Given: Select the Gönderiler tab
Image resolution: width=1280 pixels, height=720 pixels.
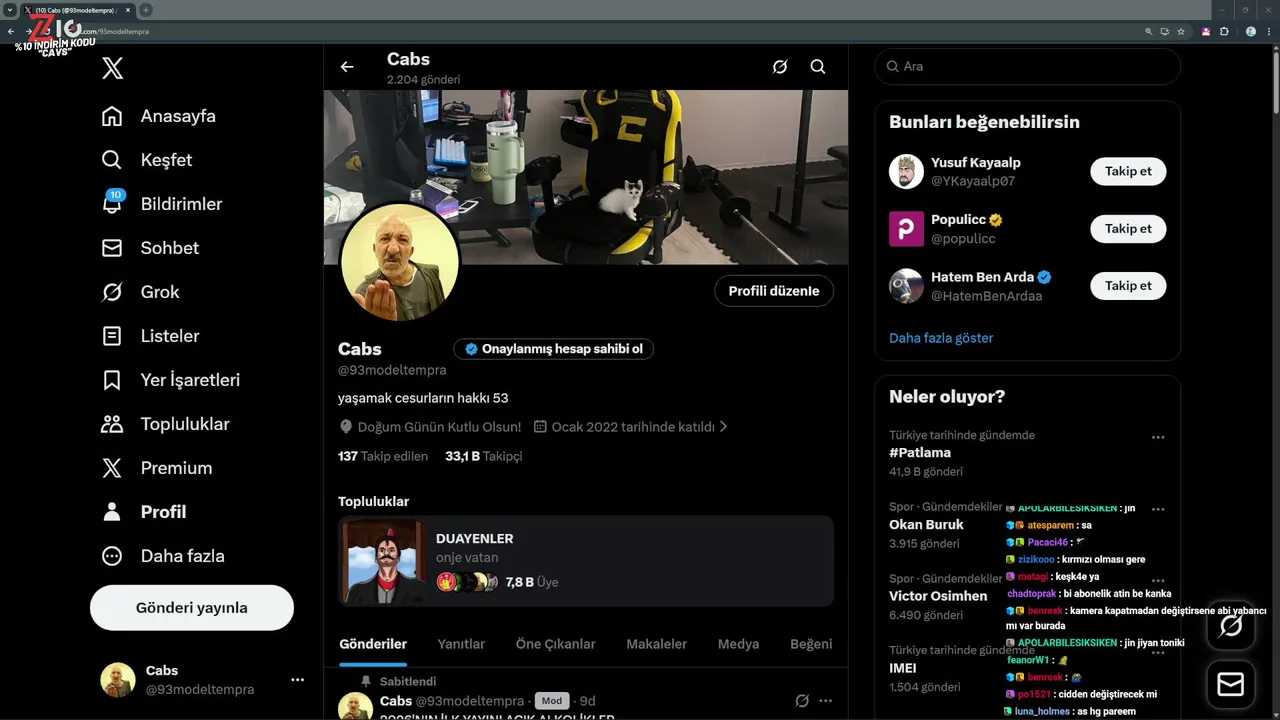Looking at the screenshot, I should 373,644.
